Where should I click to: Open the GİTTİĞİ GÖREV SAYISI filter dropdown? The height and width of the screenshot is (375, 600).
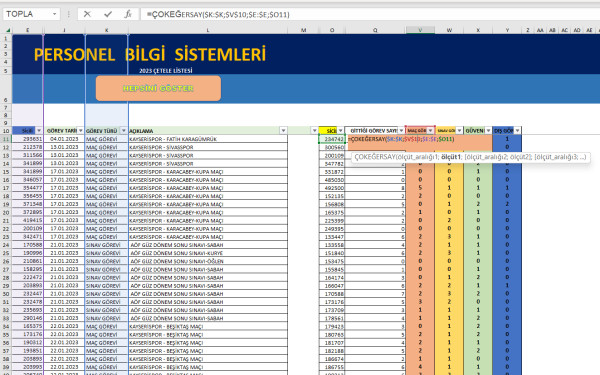click(x=401, y=130)
